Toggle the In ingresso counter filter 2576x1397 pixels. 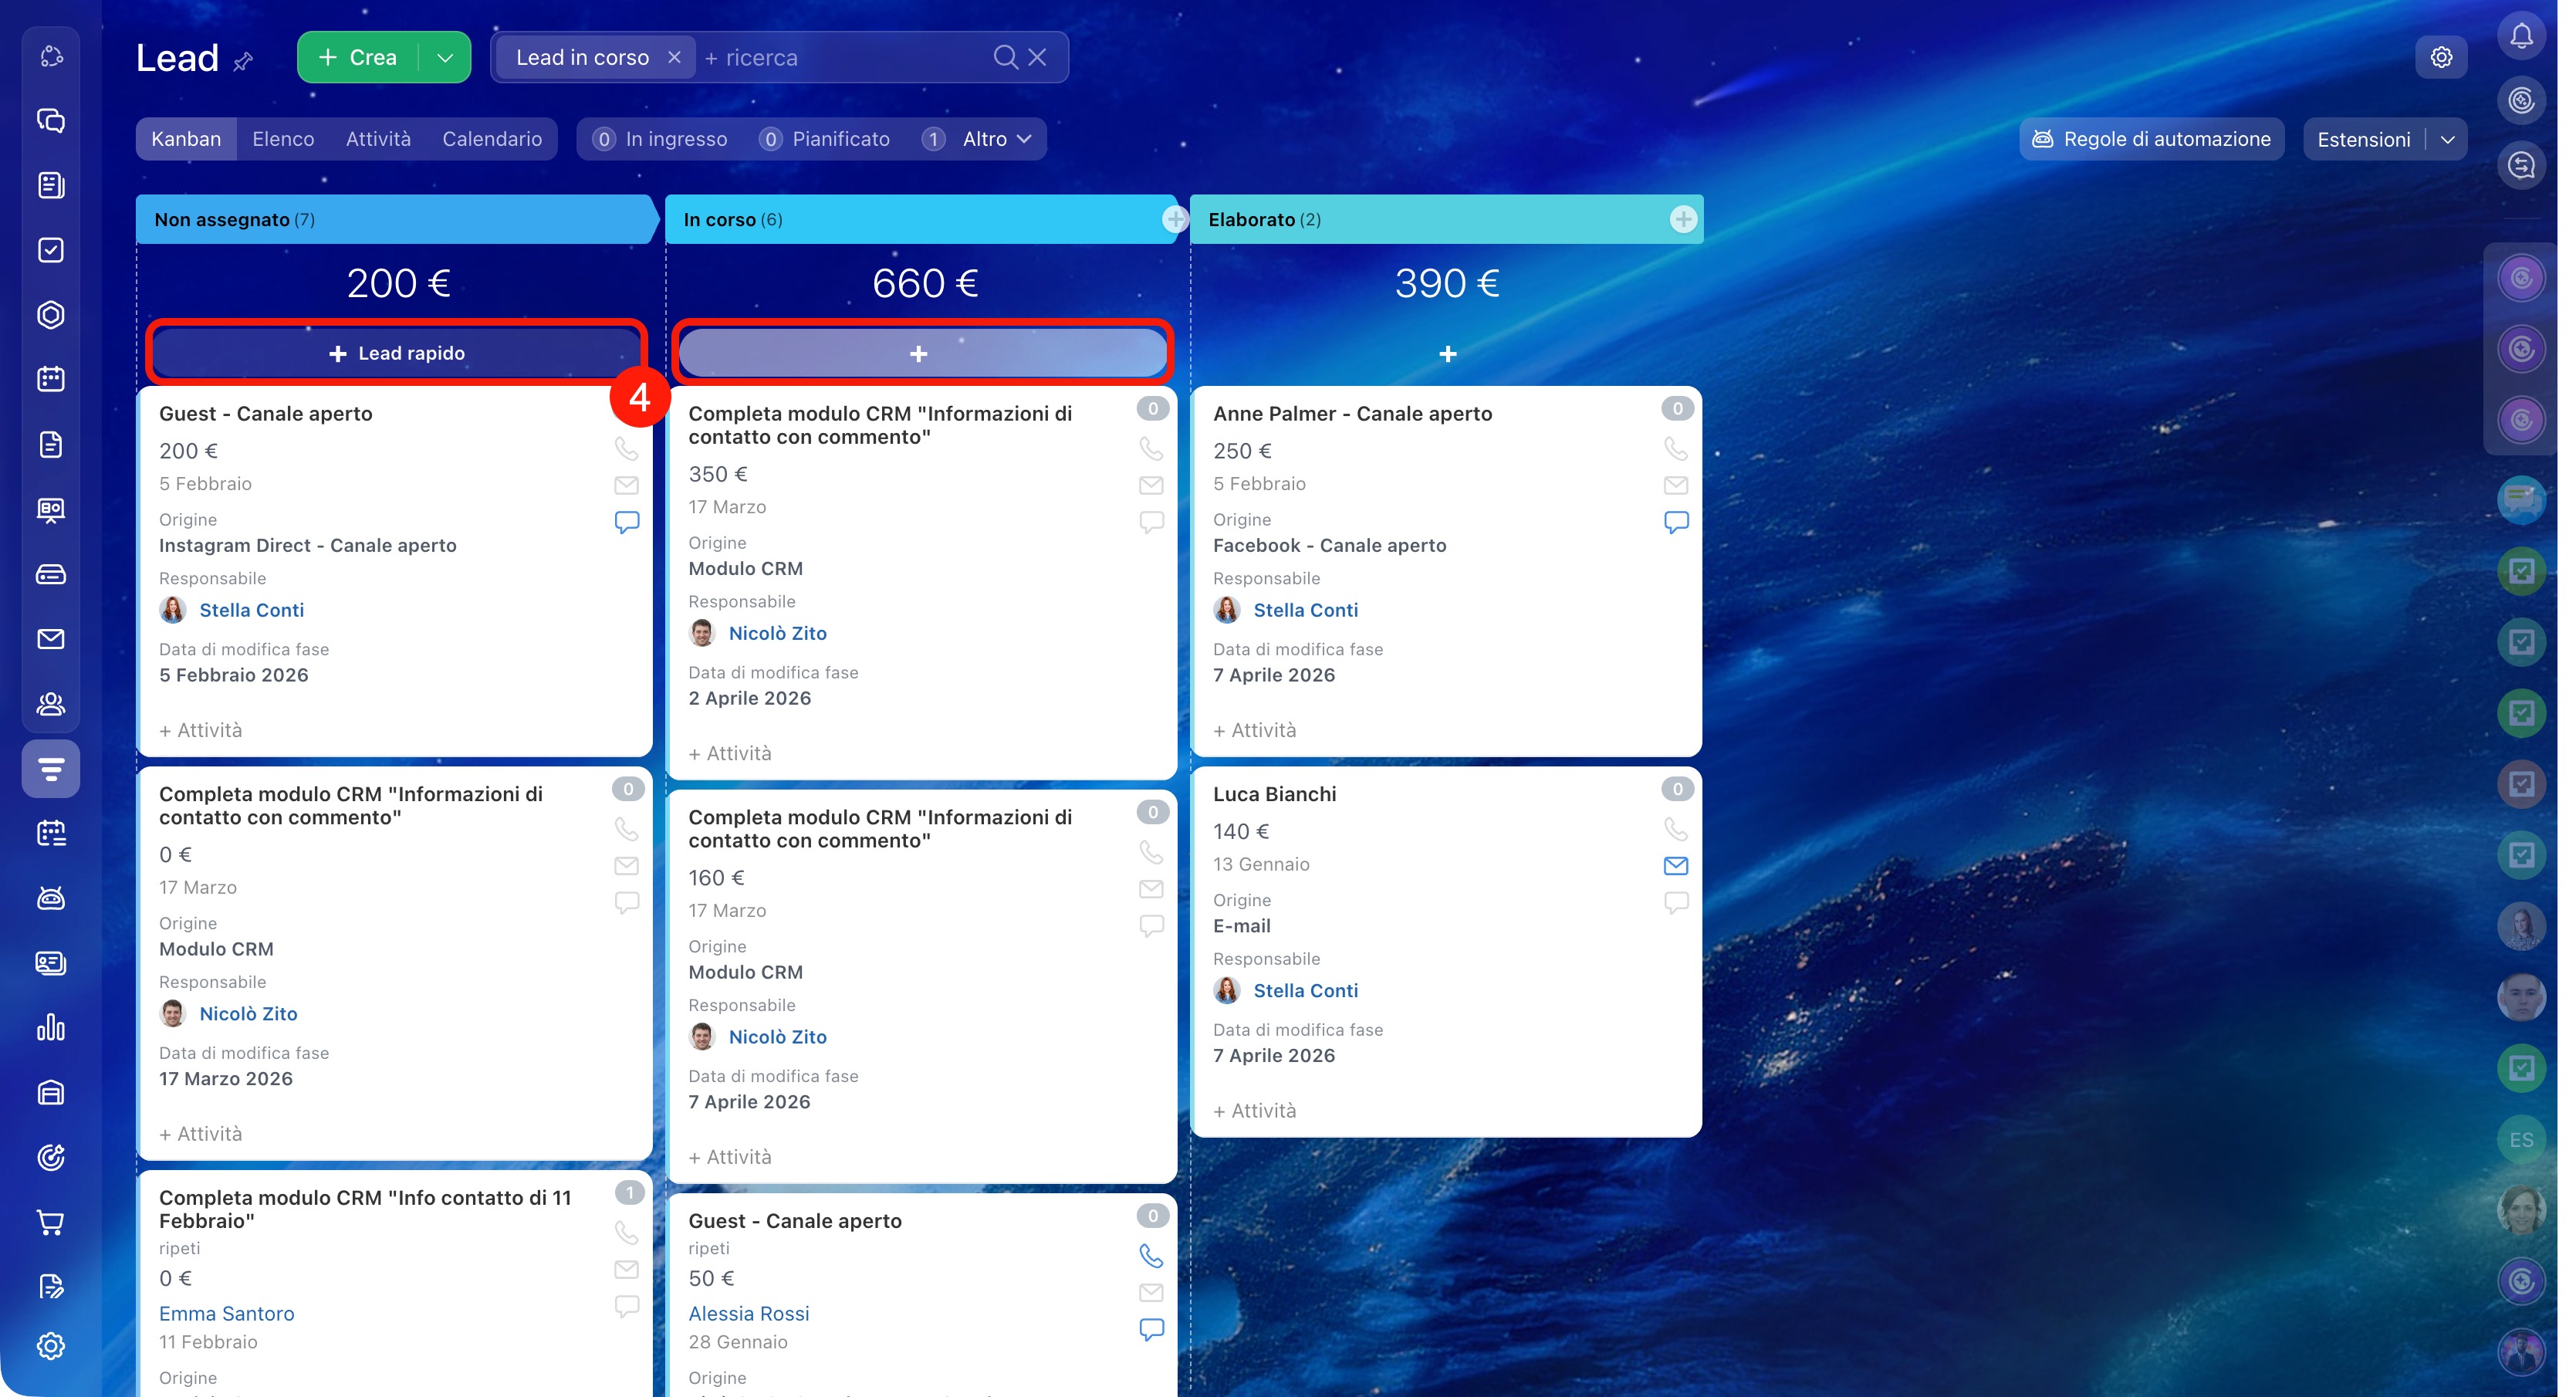660,139
